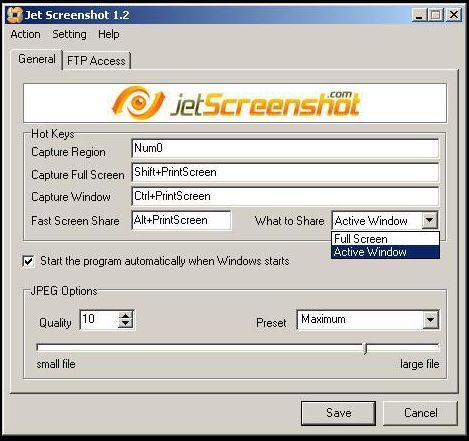The image size is (469, 441).
Task: Minimize the Jet Screenshot window
Action: click(x=419, y=15)
